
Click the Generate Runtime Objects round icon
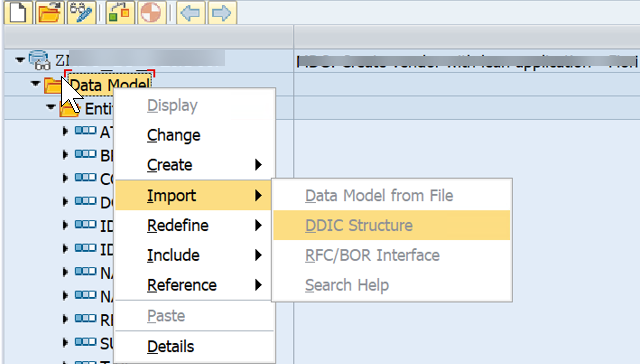pos(151,13)
